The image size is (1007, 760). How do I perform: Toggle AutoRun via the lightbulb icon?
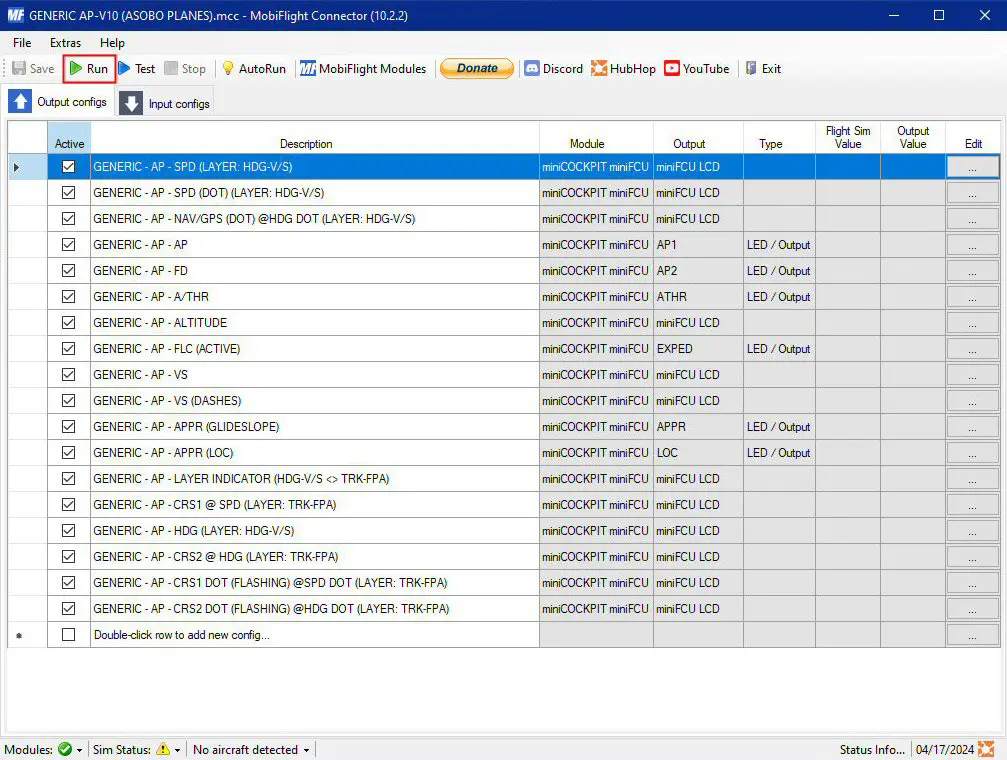228,68
